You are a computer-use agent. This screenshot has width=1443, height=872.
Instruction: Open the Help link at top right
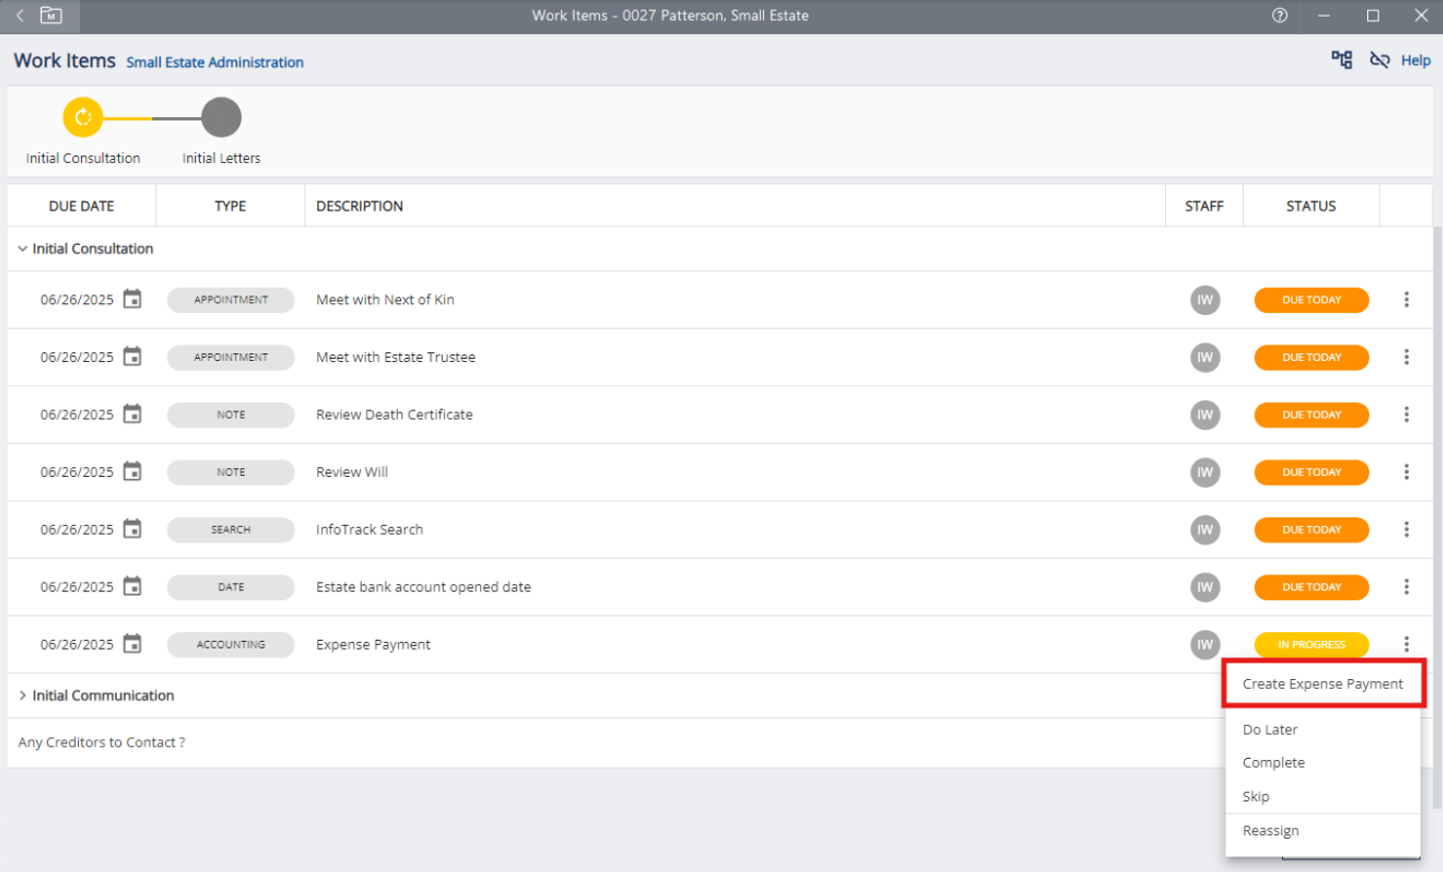coord(1415,60)
